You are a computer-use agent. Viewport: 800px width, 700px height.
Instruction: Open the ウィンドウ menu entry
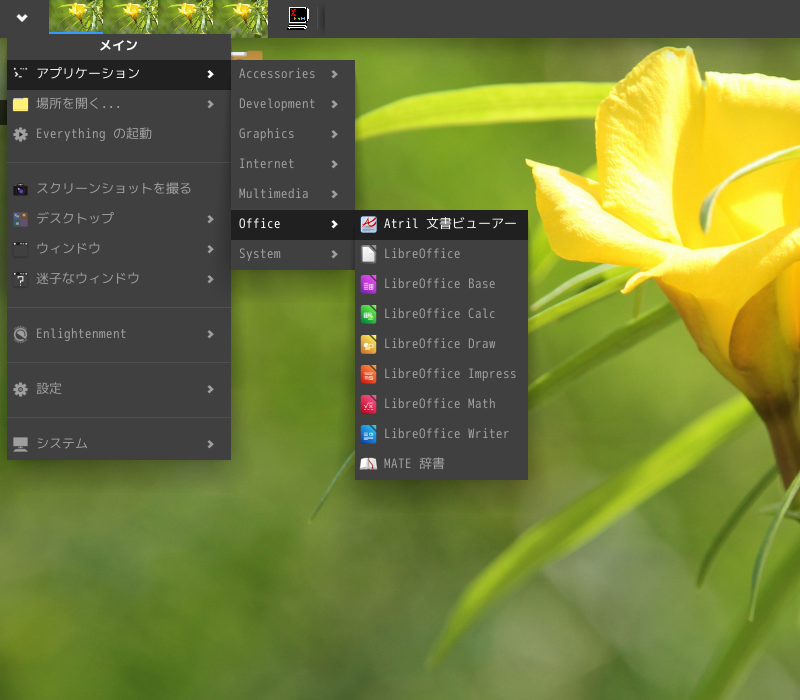119,249
